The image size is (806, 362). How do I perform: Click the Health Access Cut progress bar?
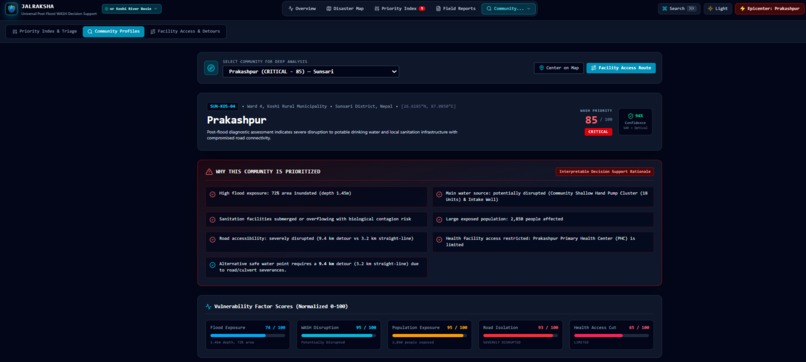coord(611,335)
